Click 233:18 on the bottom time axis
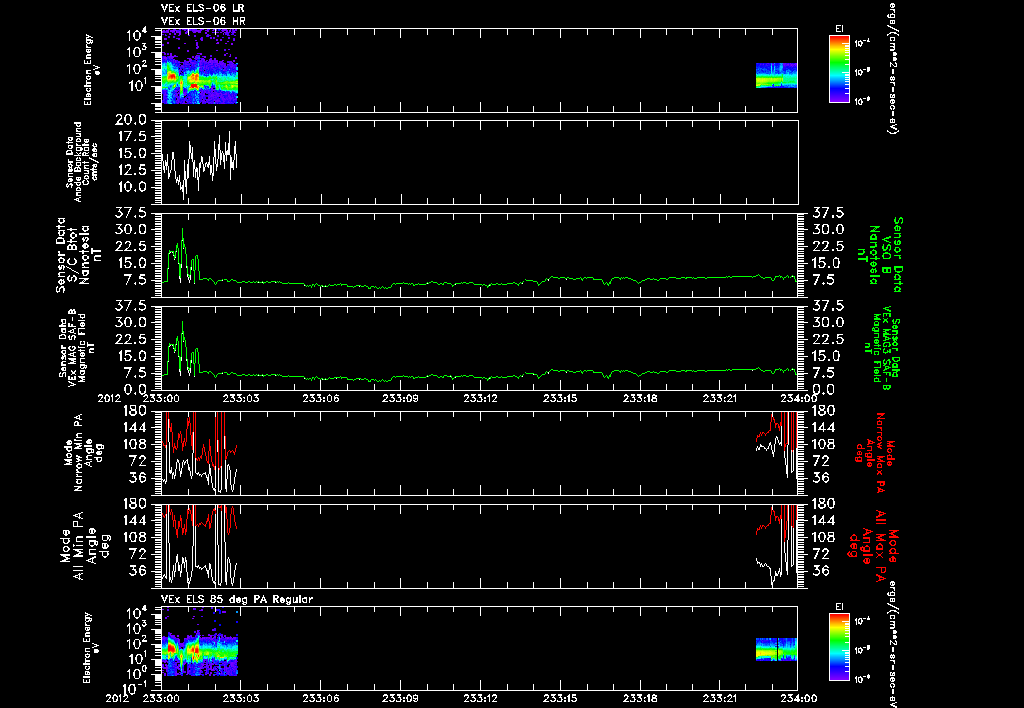Viewport: 1024px width, 708px height. coord(641,698)
